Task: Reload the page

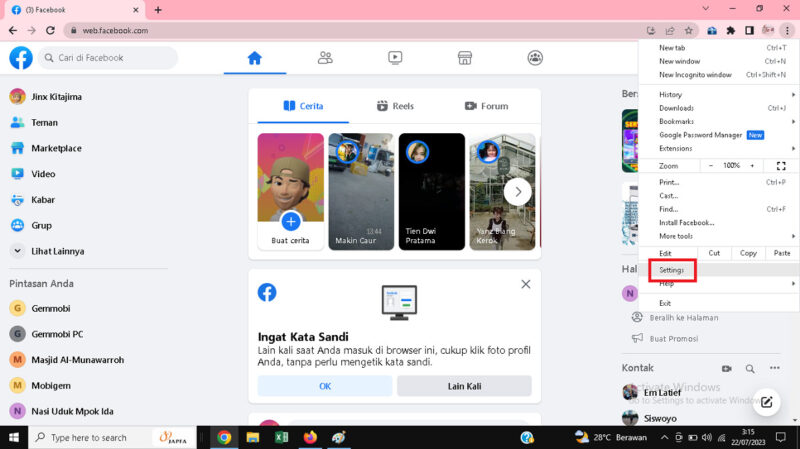Action: pos(50,31)
